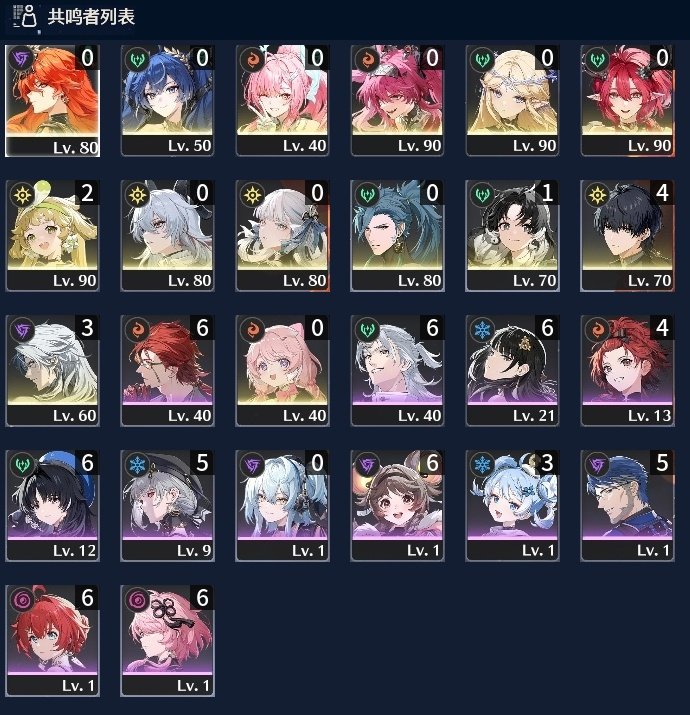Viewport: 690px width, 715px height.
Task: Click the purple Electro icon on the Lv. 80 card
Action: pos(21,59)
